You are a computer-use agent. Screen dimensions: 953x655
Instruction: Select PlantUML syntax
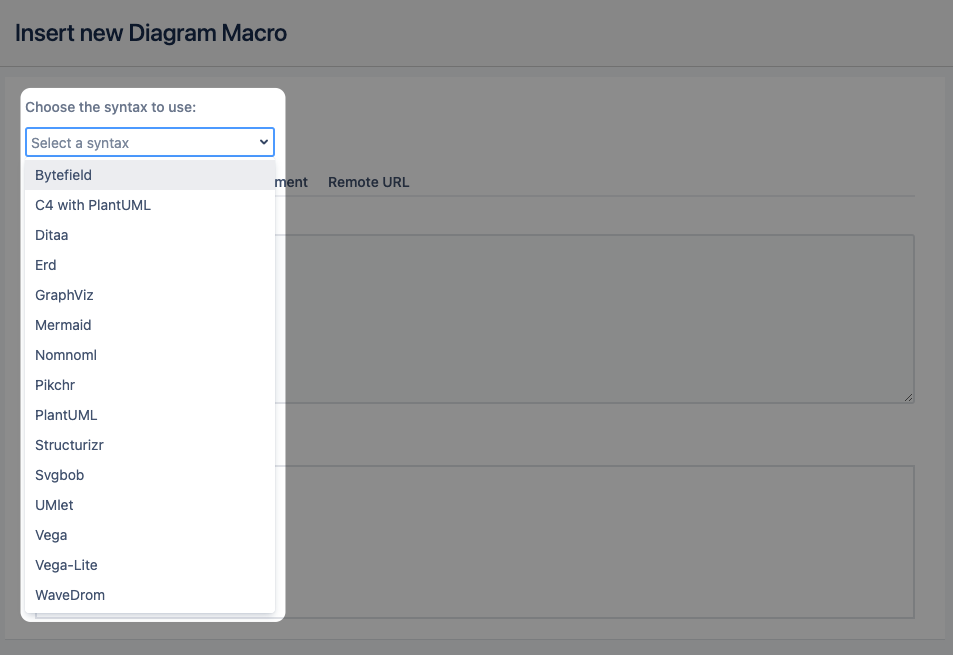[150, 415]
